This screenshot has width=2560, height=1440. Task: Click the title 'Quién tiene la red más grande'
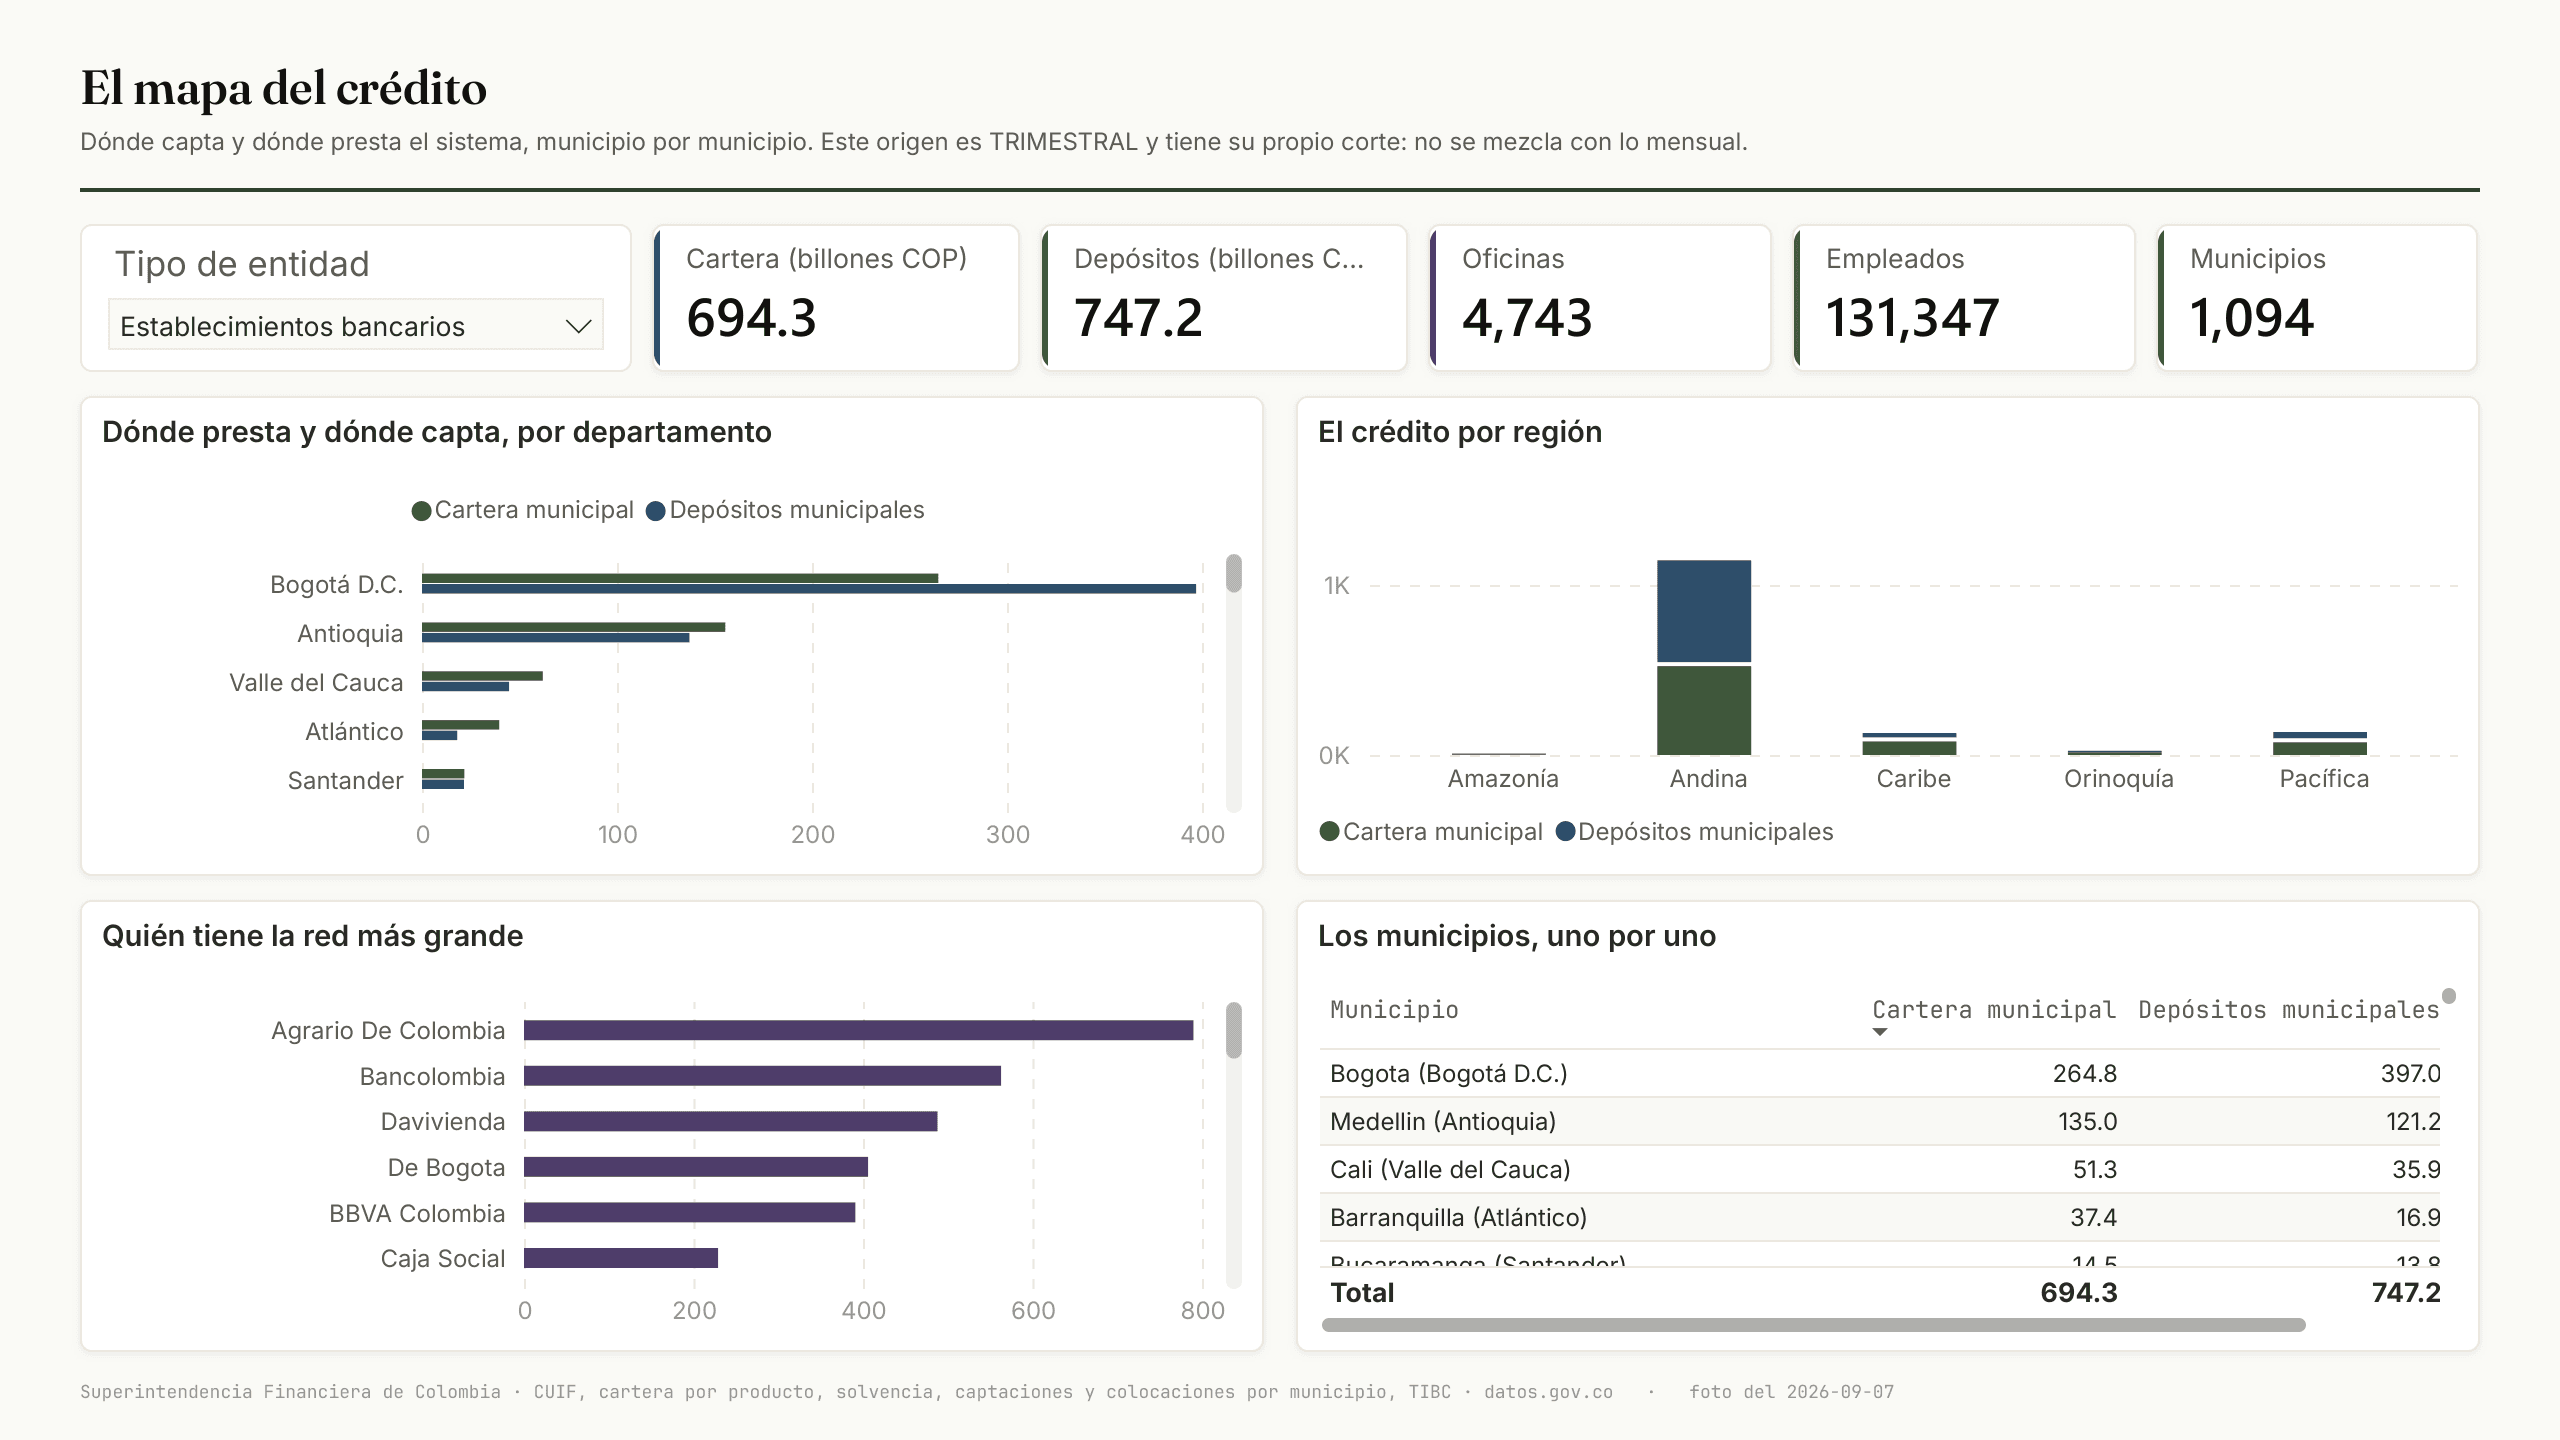312,936
